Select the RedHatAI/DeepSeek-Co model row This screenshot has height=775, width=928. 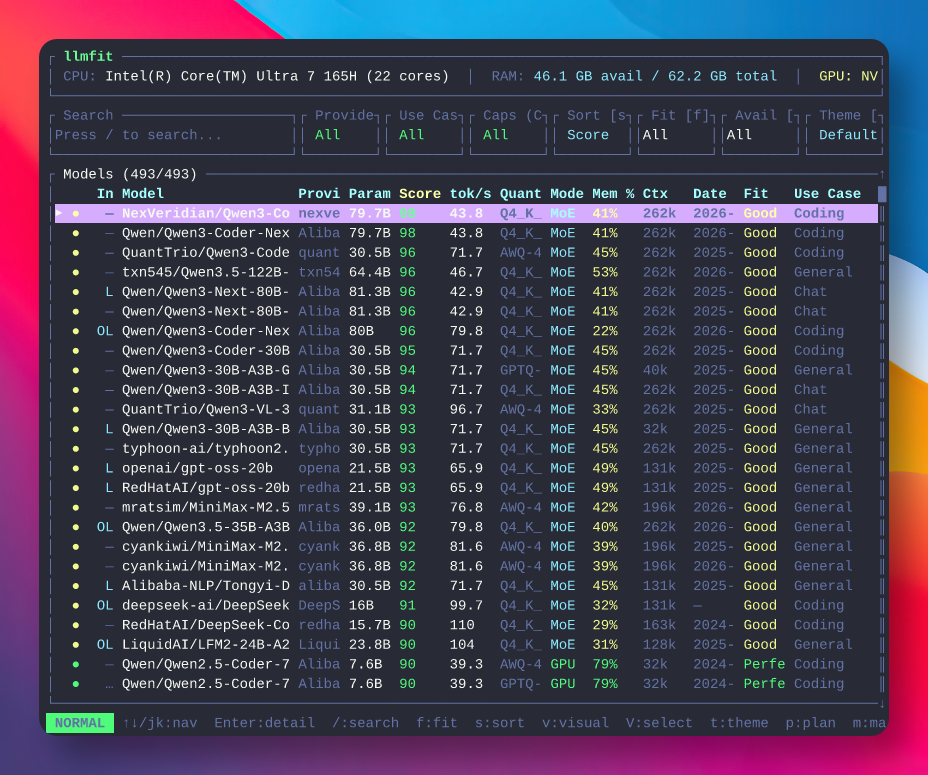tap(466, 625)
